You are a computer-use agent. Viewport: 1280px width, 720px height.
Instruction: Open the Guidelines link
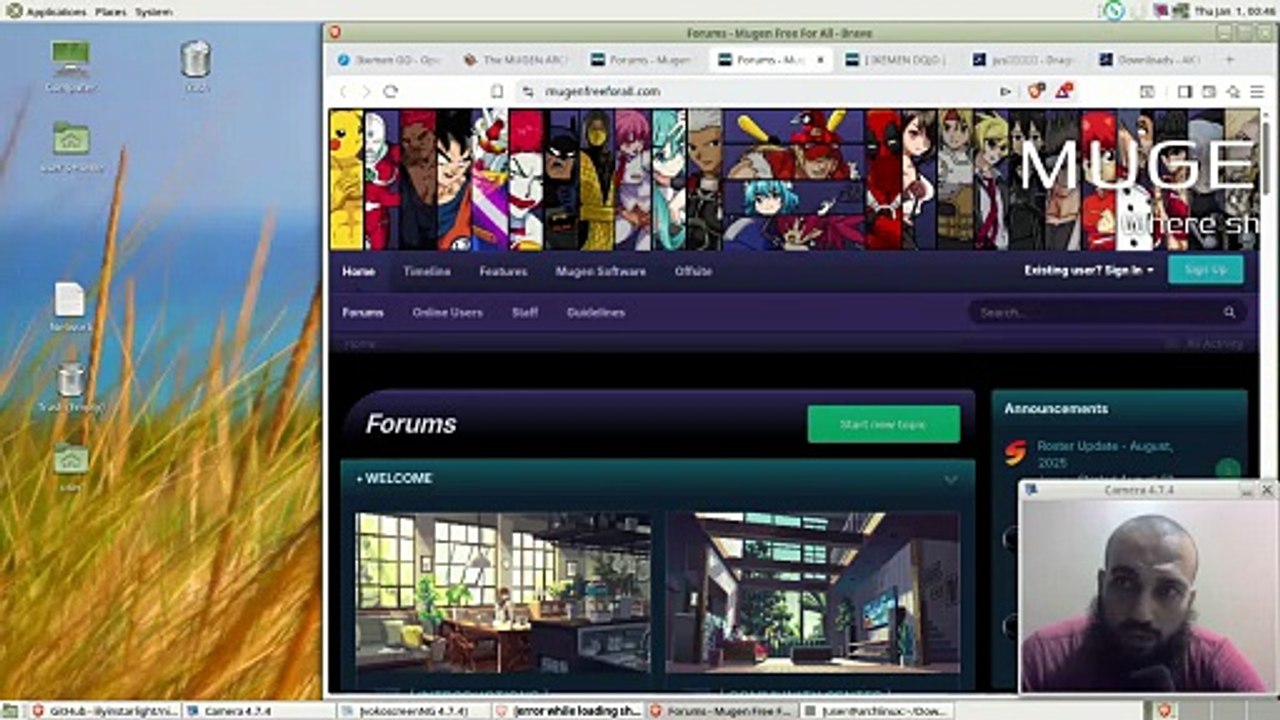click(596, 312)
